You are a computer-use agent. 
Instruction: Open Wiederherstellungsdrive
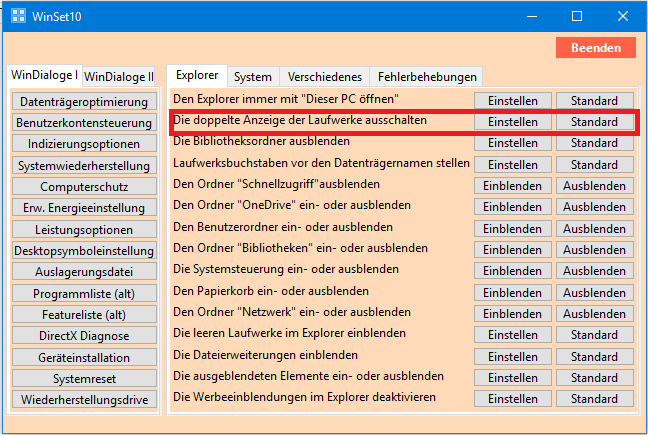click(84, 400)
